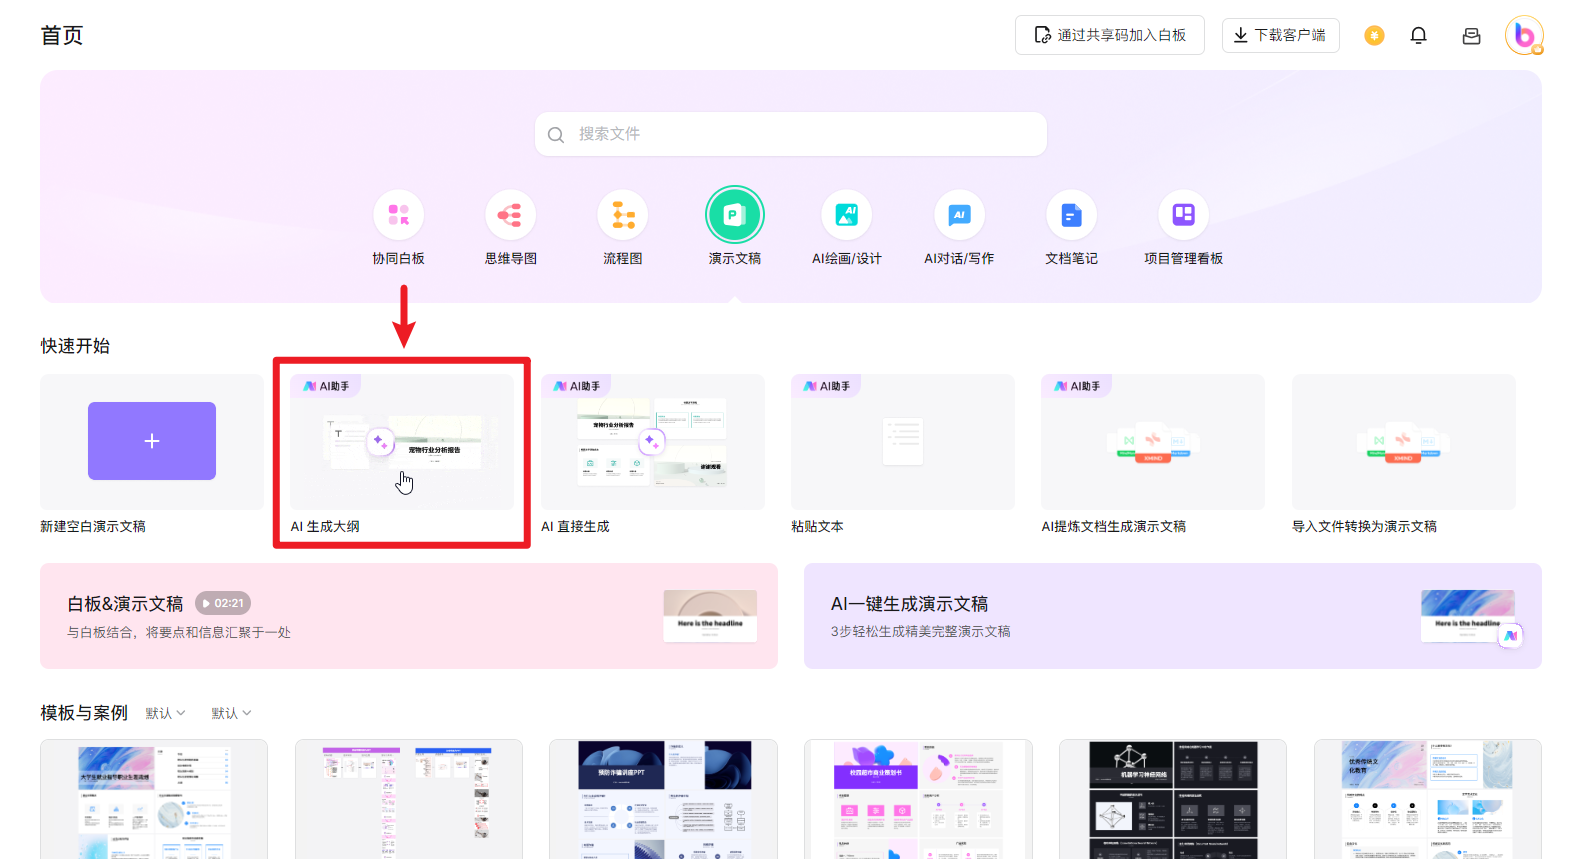
Task: Open the second template with purple headers
Action: click(x=409, y=799)
